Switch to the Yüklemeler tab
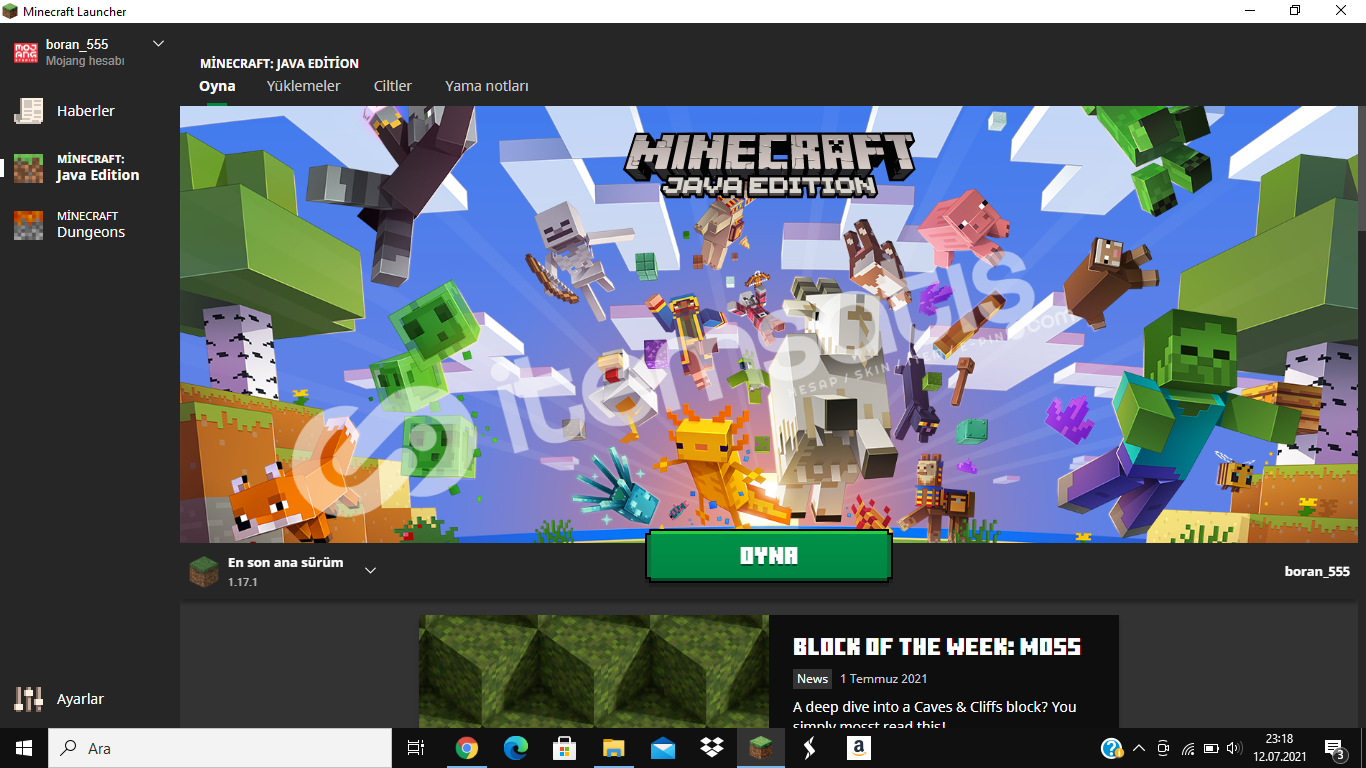1366x768 pixels. (x=303, y=86)
